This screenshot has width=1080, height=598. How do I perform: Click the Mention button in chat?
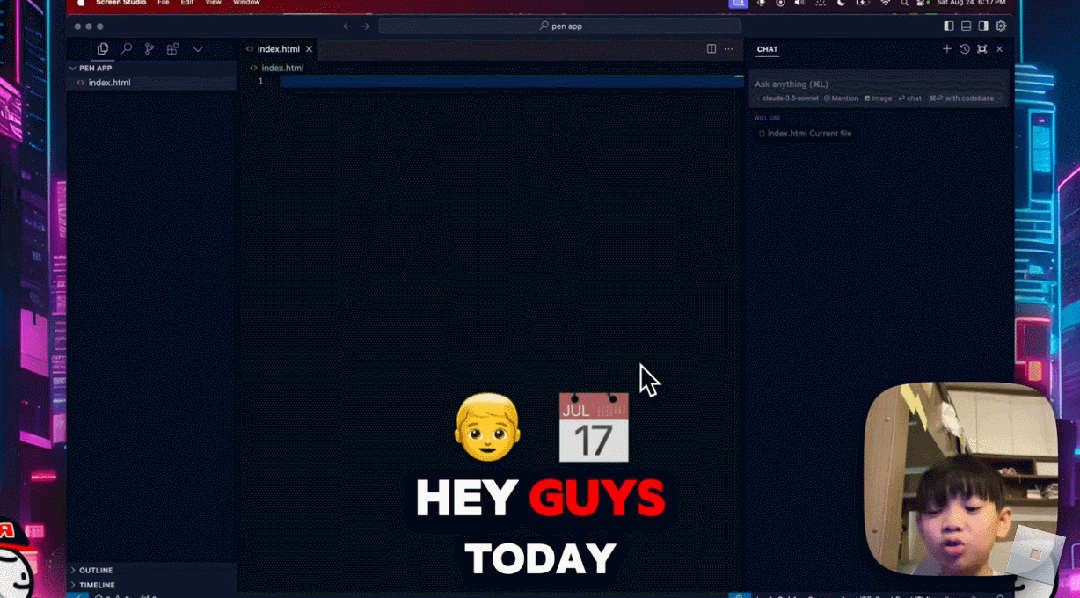(x=841, y=98)
